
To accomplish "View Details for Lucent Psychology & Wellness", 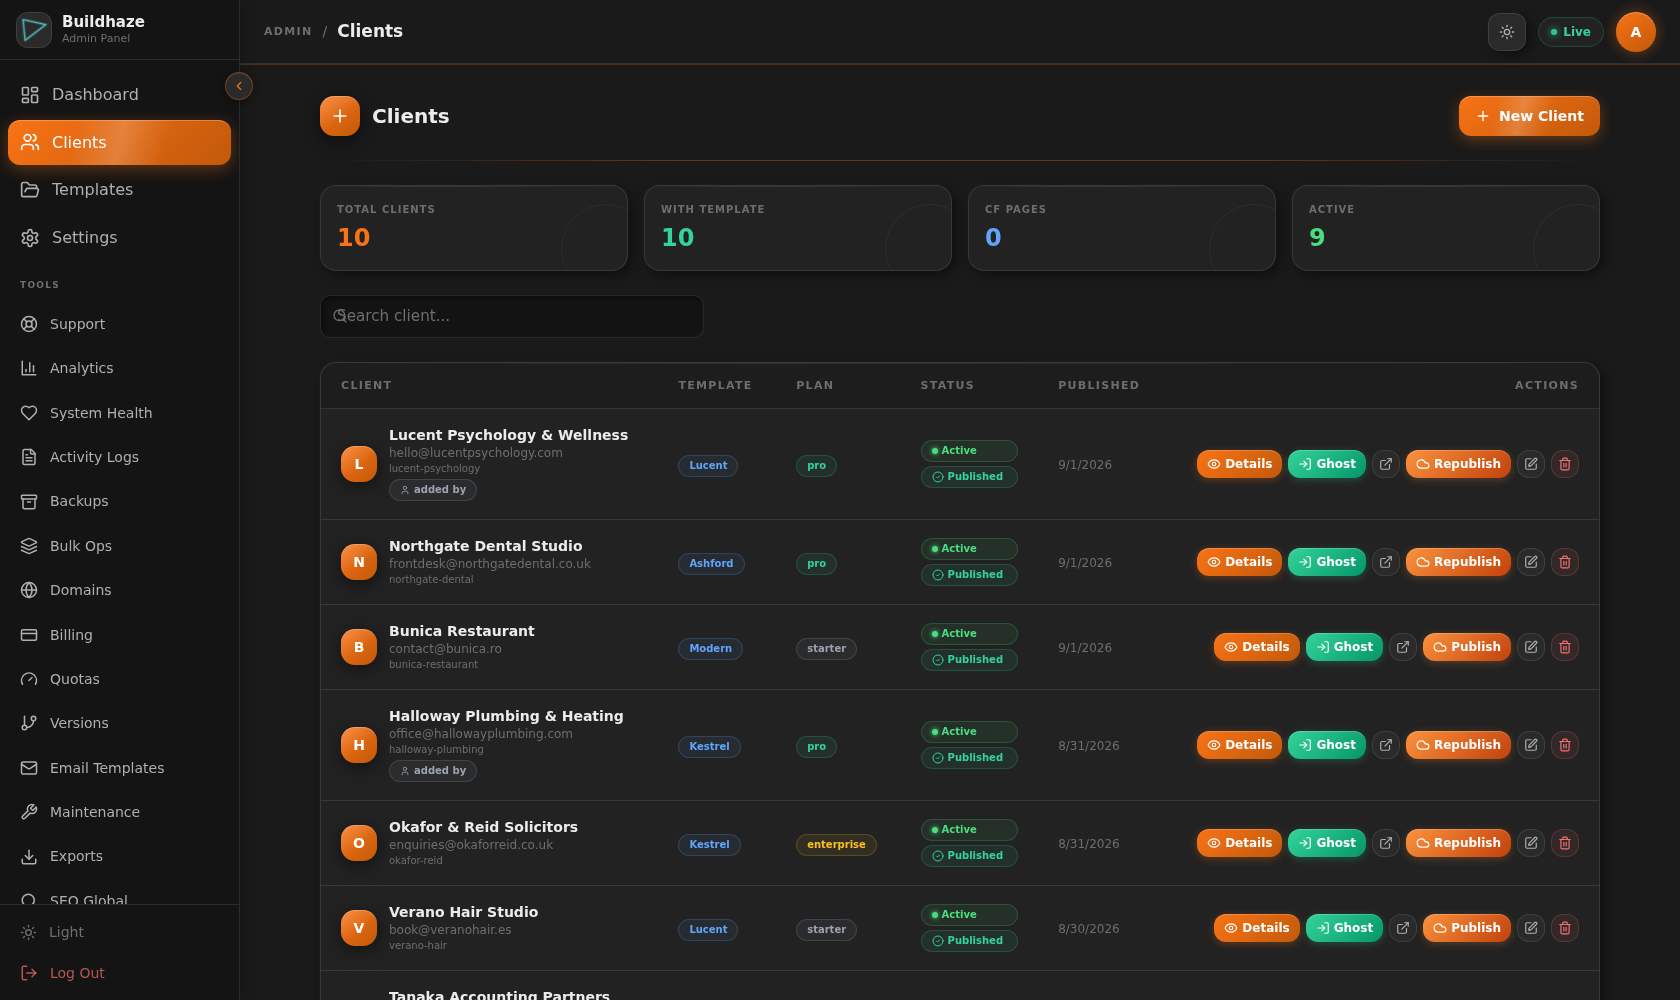I will (1239, 464).
